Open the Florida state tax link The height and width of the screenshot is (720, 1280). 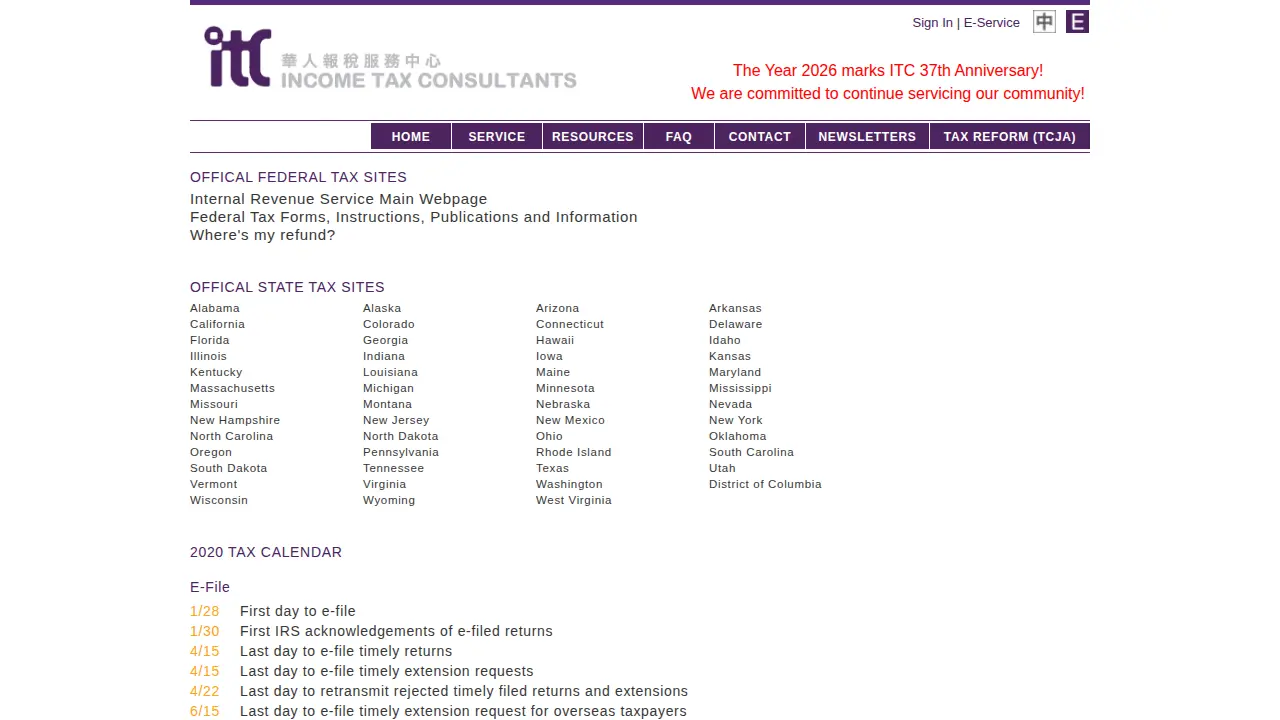pyautogui.click(x=210, y=340)
